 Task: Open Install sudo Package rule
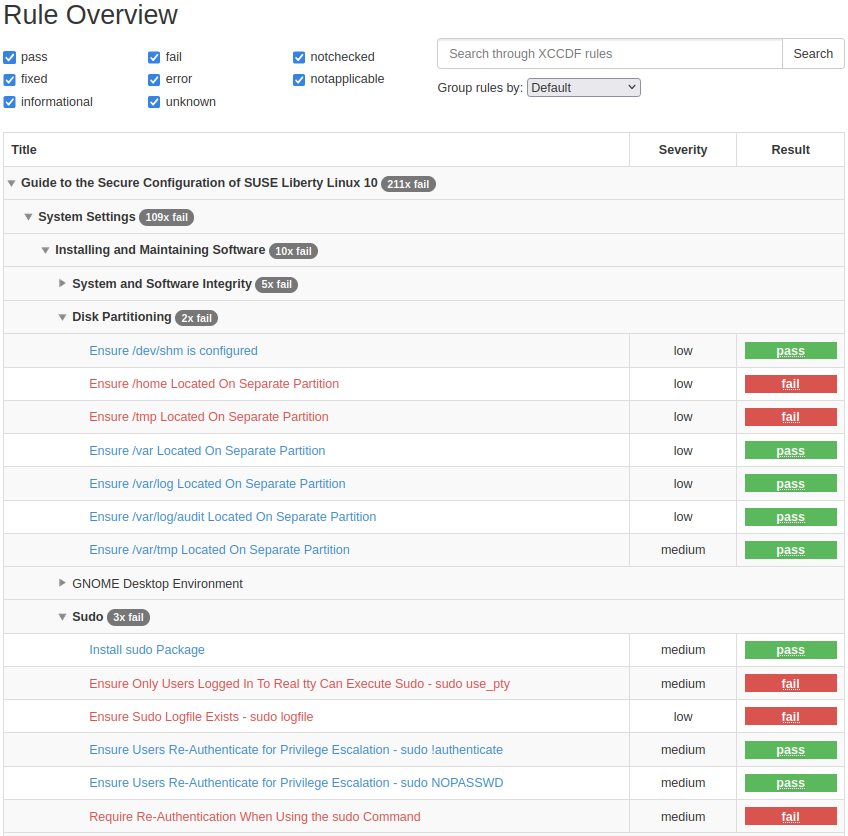click(x=147, y=650)
